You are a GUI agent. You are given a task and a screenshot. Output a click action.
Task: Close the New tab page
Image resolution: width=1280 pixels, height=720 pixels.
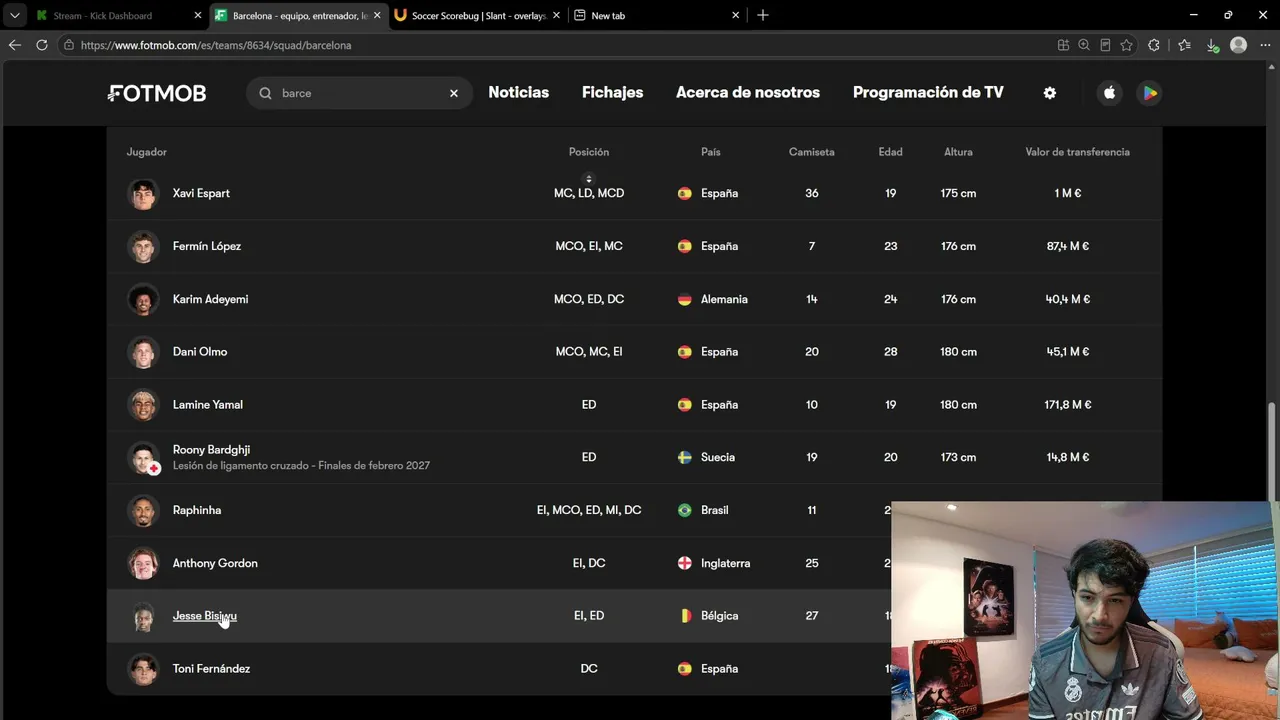tap(736, 15)
